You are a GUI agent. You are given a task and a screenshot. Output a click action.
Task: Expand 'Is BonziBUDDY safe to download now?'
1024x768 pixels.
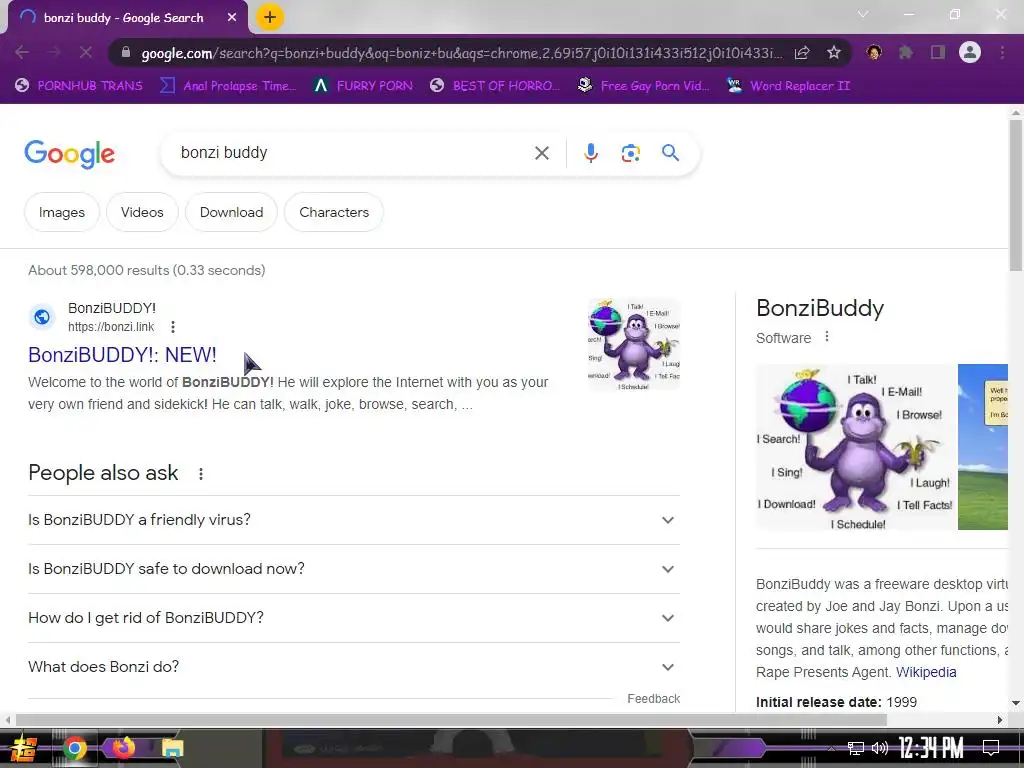354,569
